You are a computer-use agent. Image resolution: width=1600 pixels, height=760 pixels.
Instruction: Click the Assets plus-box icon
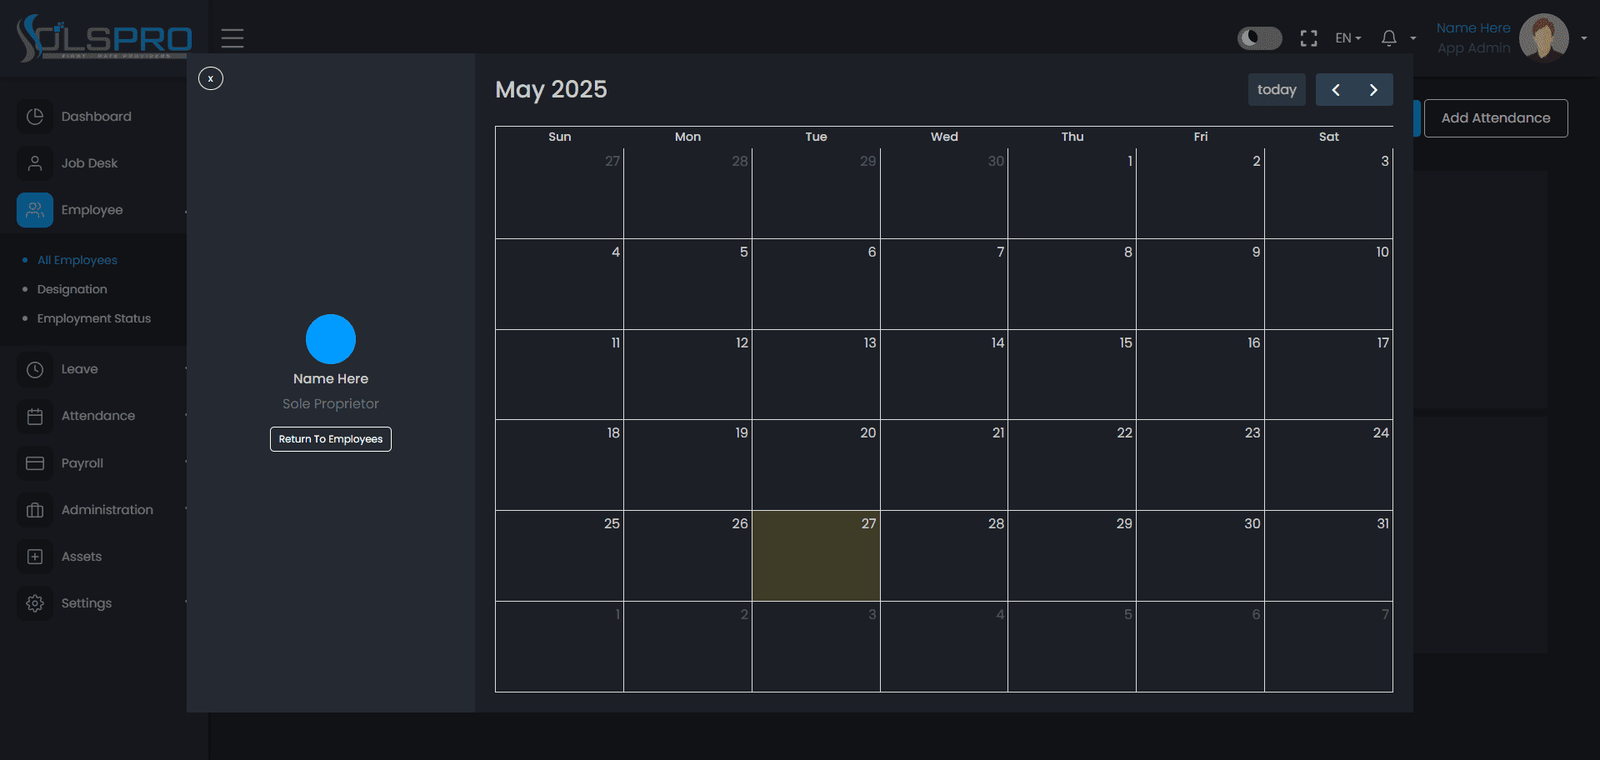point(35,557)
